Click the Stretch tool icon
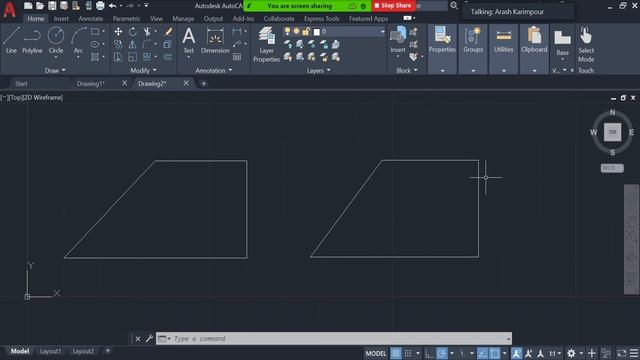 coord(118,57)
